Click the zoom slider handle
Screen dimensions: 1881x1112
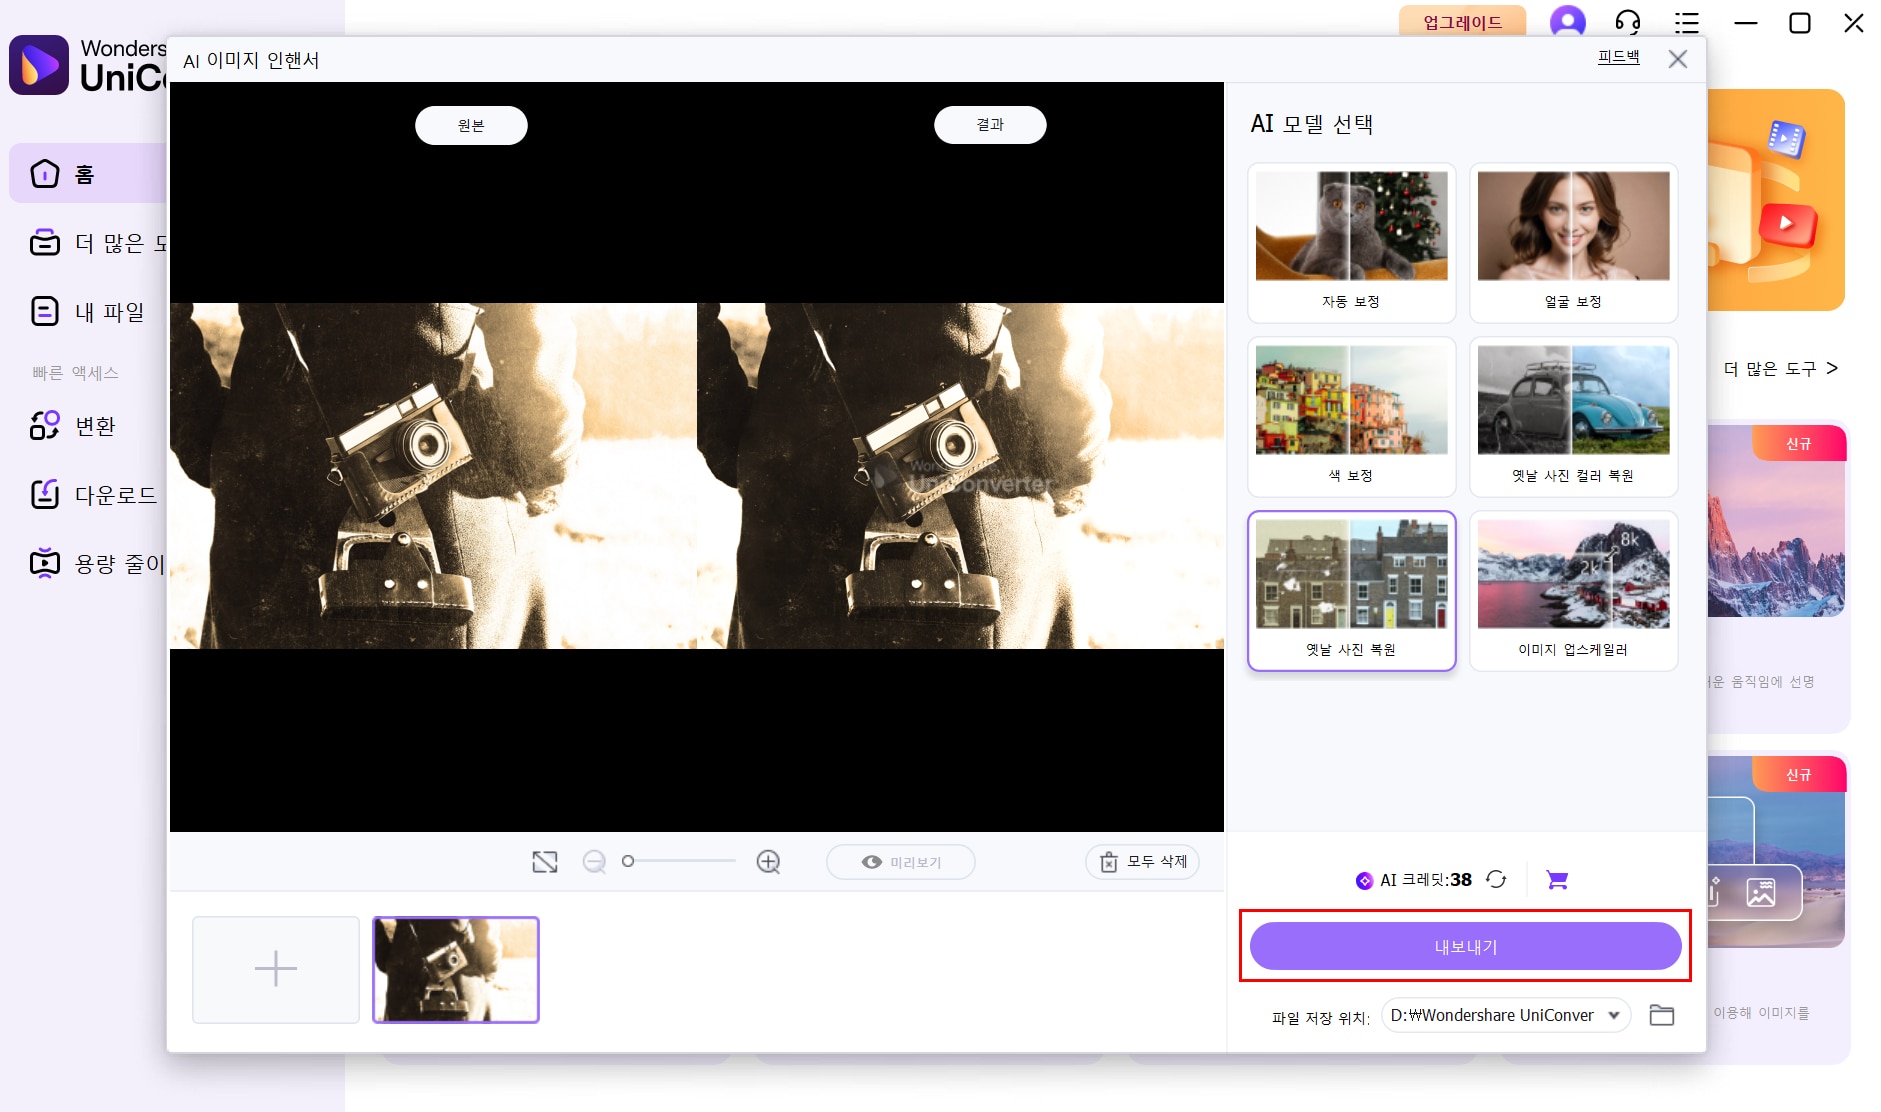pyautogui.click(x=628, y=861)
